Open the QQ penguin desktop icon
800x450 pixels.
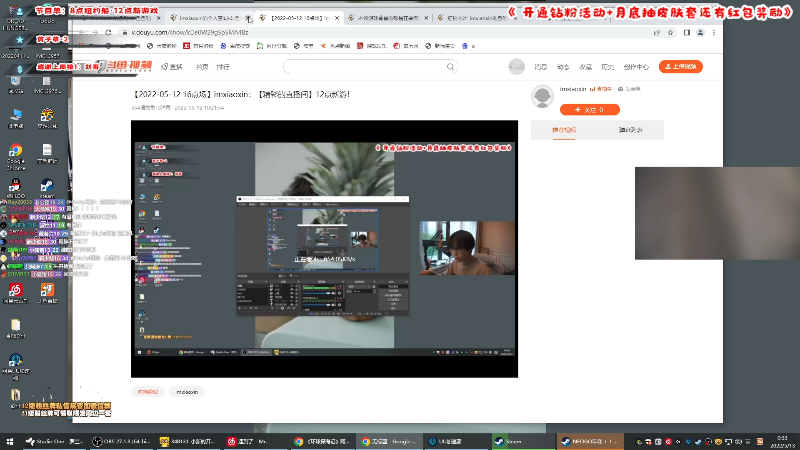[x=15, y=188]
